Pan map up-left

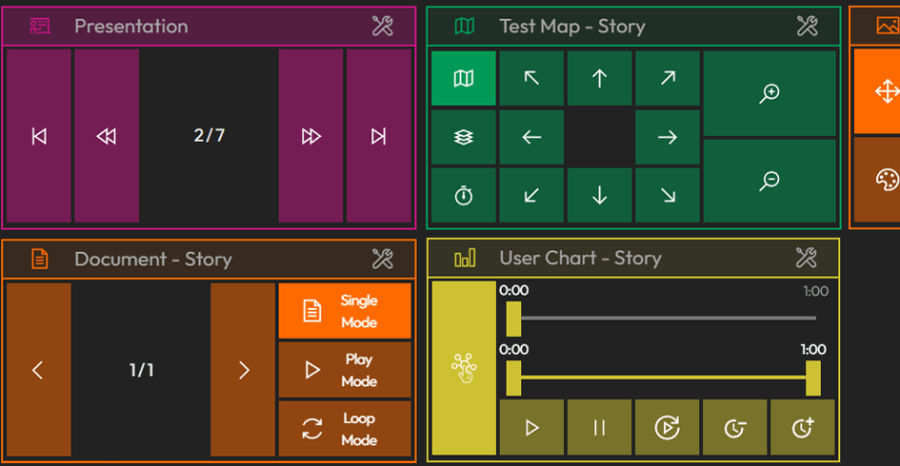[532, 78]
